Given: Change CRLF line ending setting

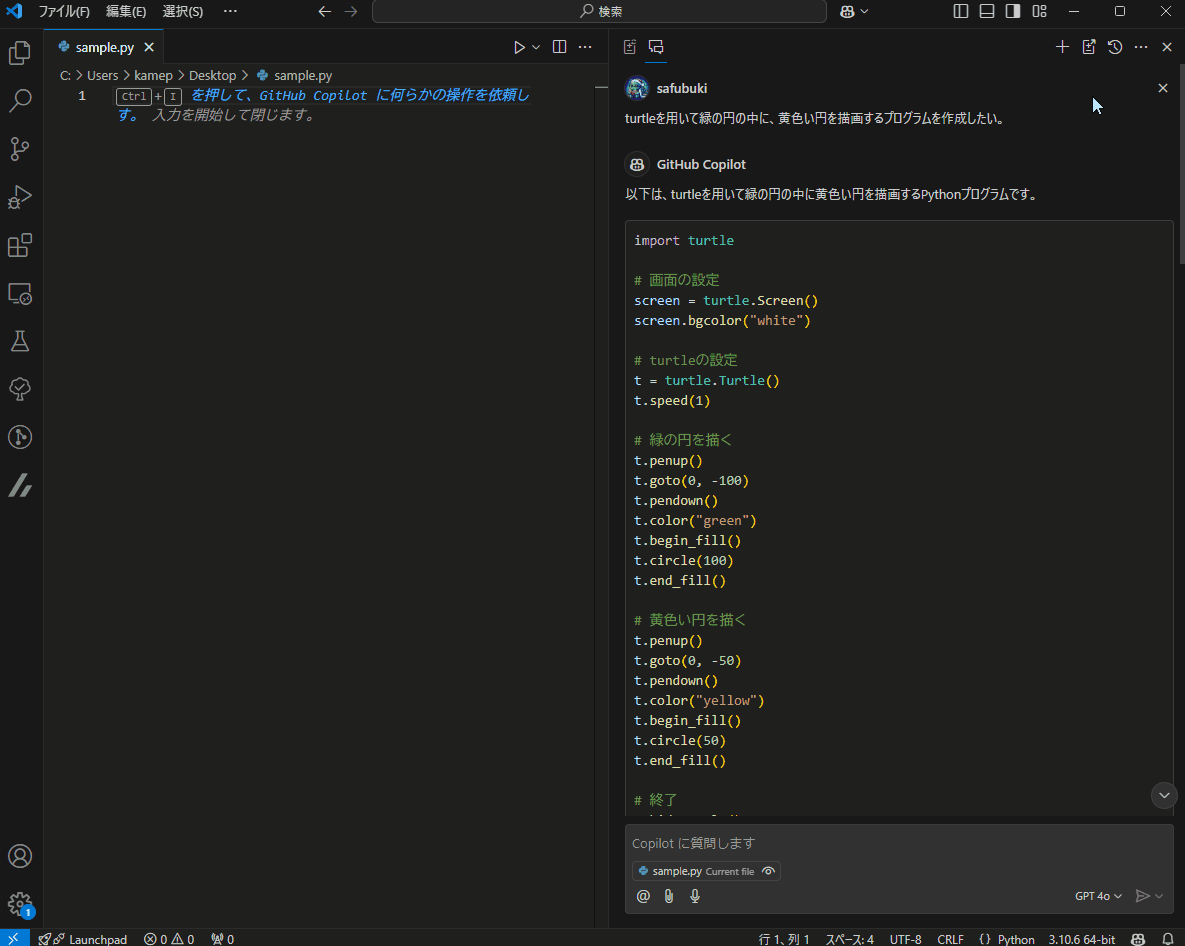Looking at the screenshot, I should point(950,939).
